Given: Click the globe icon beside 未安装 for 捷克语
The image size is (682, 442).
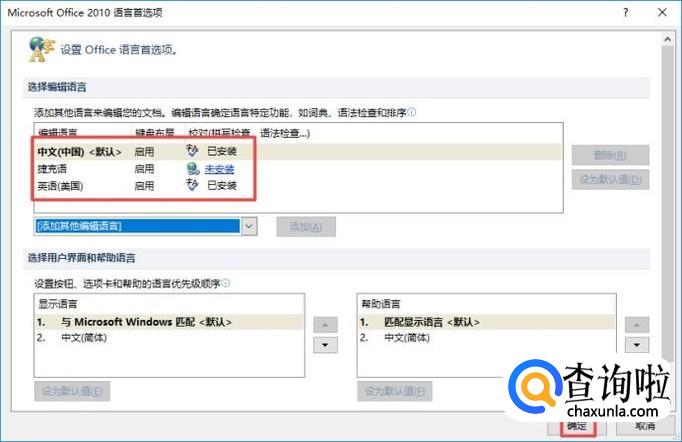Looking at the screenshot, I should coord(193,169).
